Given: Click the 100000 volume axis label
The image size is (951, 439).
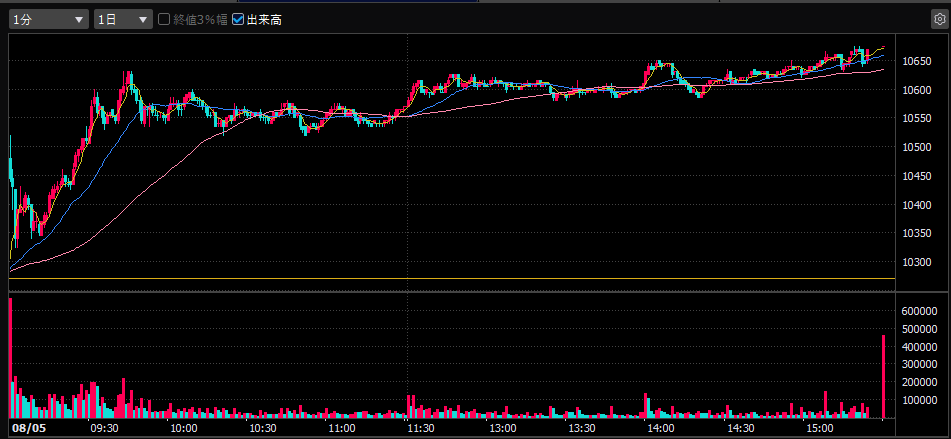Looking at the screenshot, I should [x=919, y=400].
